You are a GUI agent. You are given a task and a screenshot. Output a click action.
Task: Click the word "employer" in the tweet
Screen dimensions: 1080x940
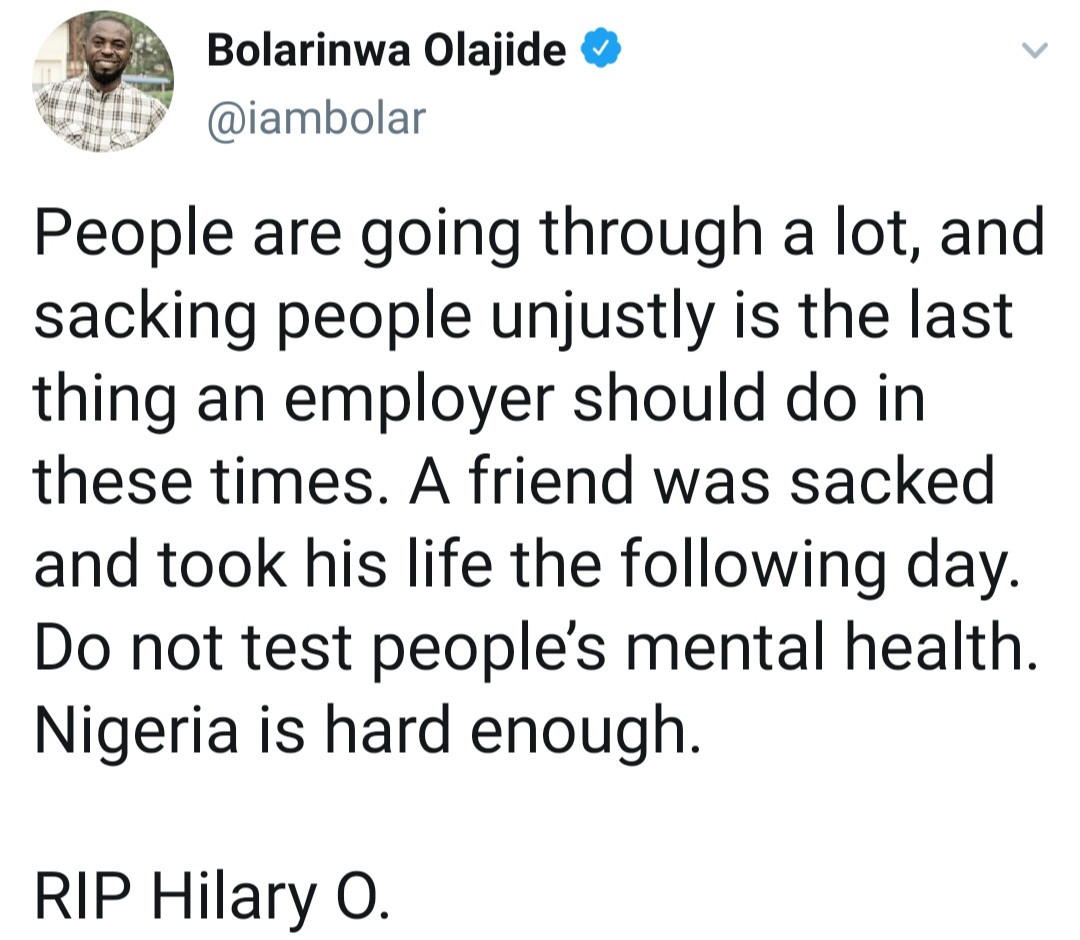point(419,401)
